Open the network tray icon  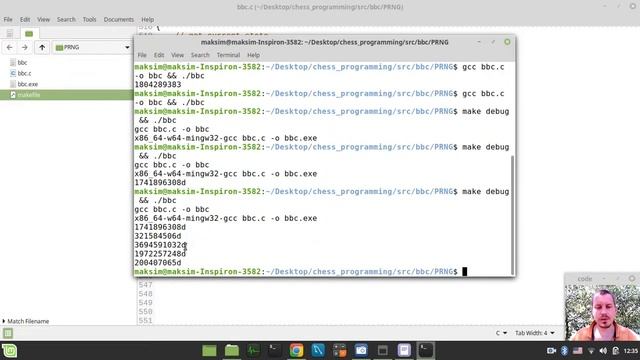point(591,351)
